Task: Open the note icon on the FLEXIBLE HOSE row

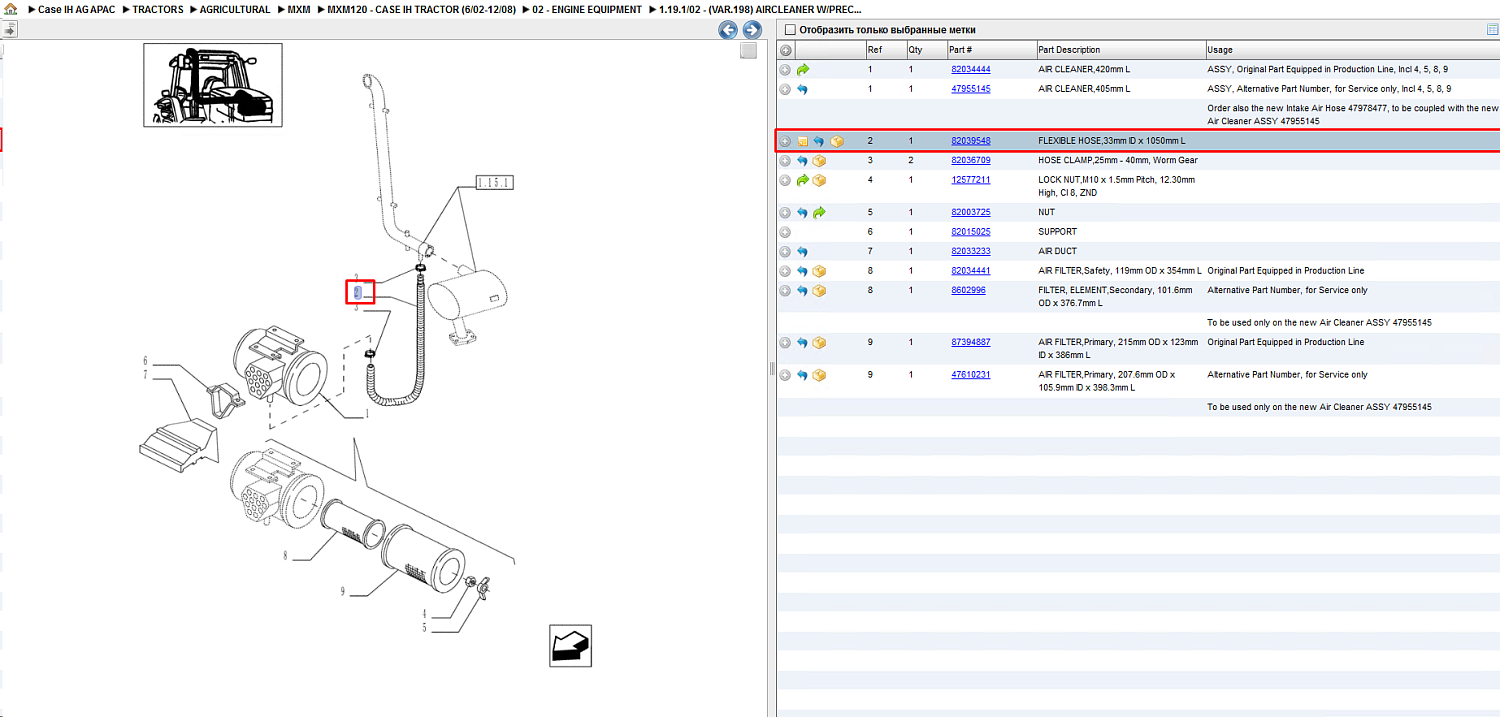Action: (x=802, y=141)
